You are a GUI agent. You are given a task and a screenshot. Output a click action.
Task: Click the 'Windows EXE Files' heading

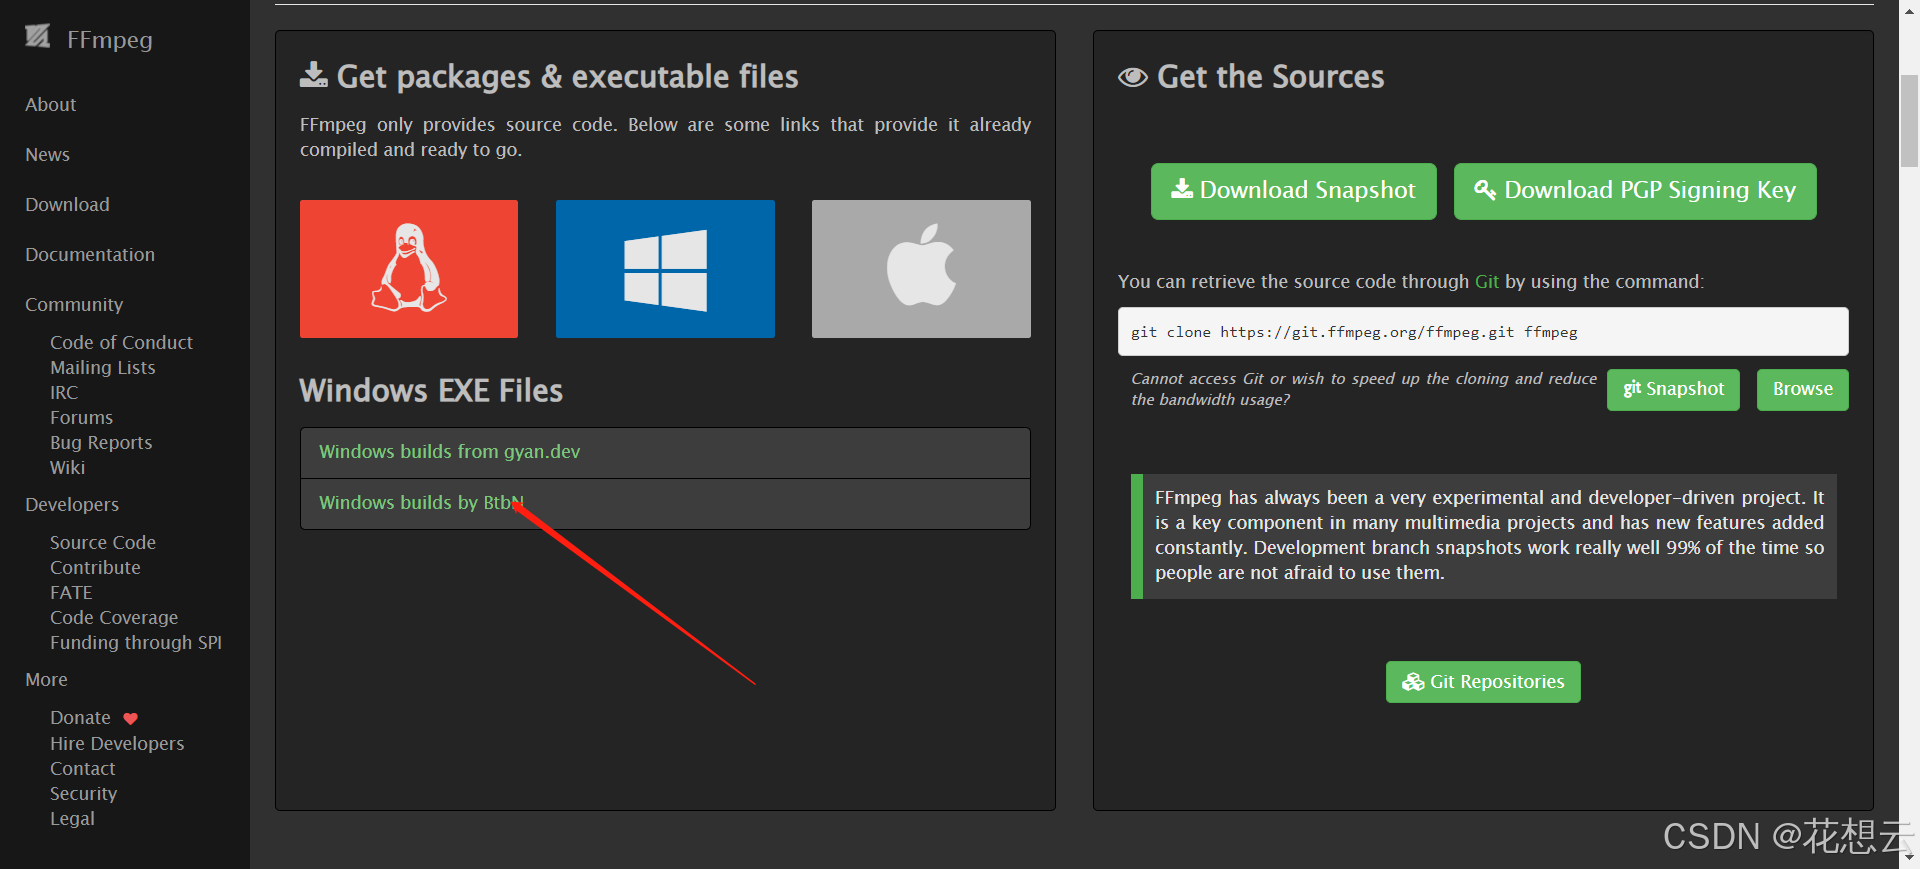pos(431,391)
